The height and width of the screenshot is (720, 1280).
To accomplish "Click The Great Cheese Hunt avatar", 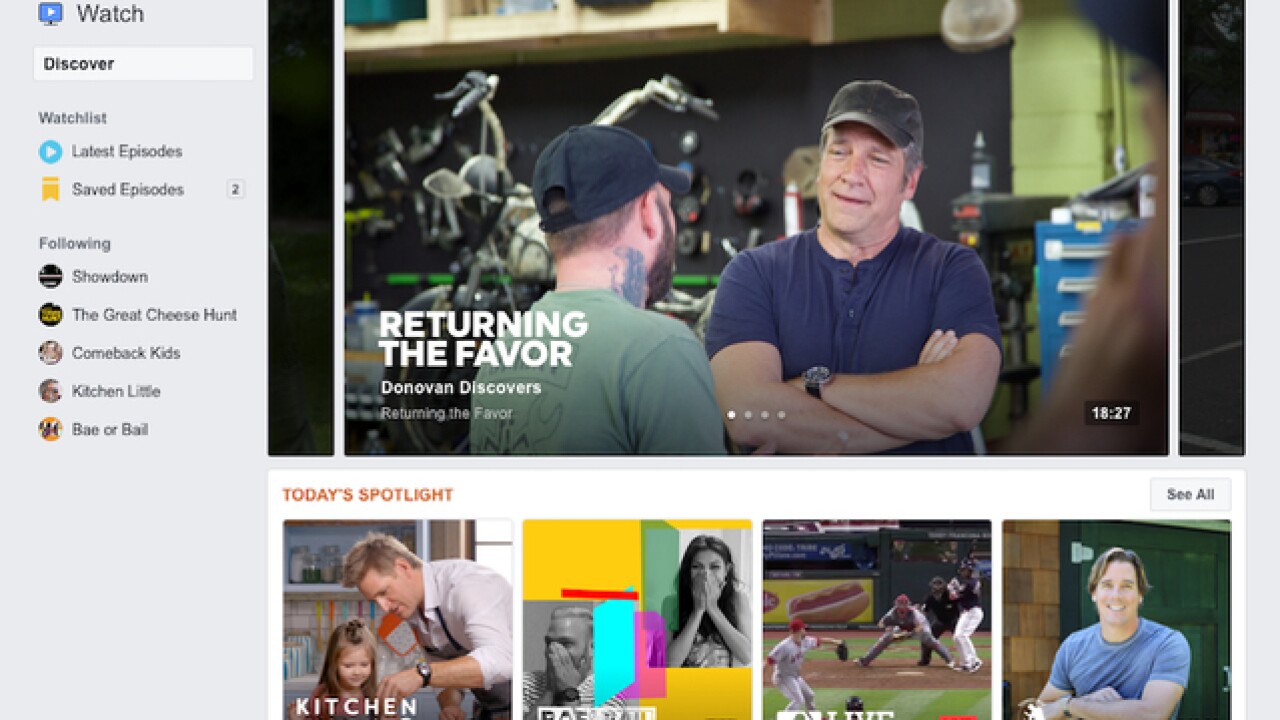I will (50, 315).
